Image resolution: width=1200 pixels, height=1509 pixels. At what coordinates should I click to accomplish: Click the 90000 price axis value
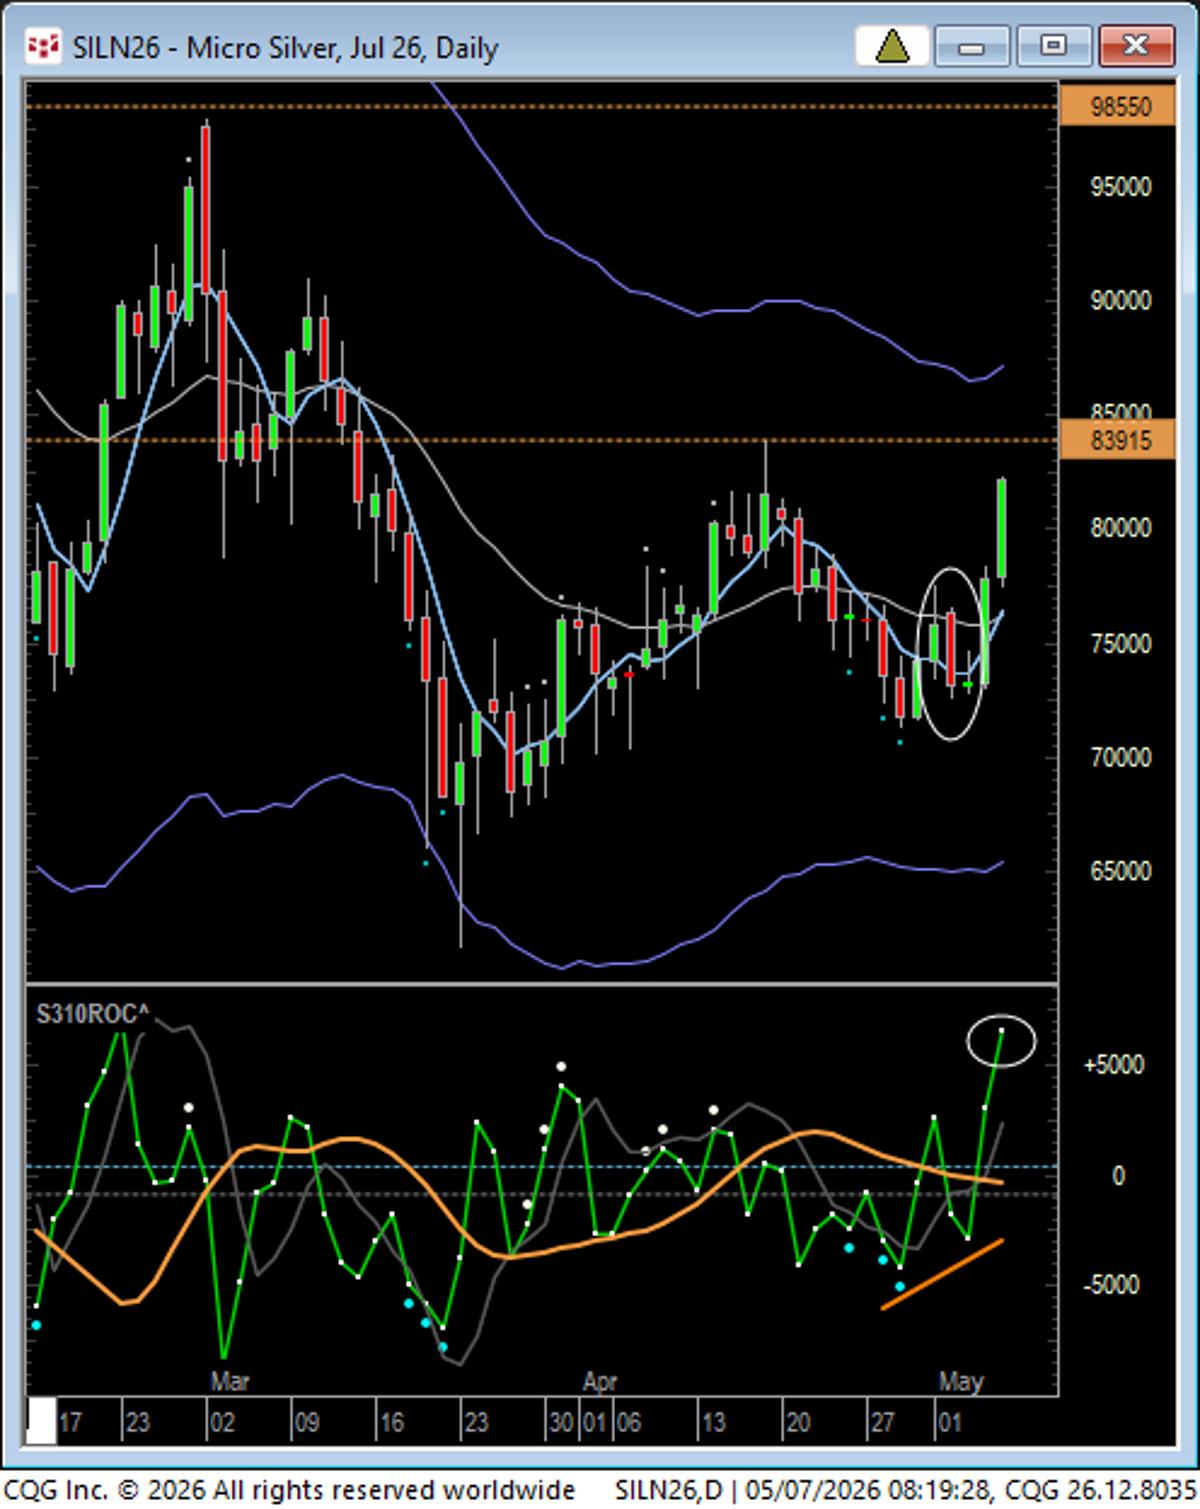pos(1120,301)
